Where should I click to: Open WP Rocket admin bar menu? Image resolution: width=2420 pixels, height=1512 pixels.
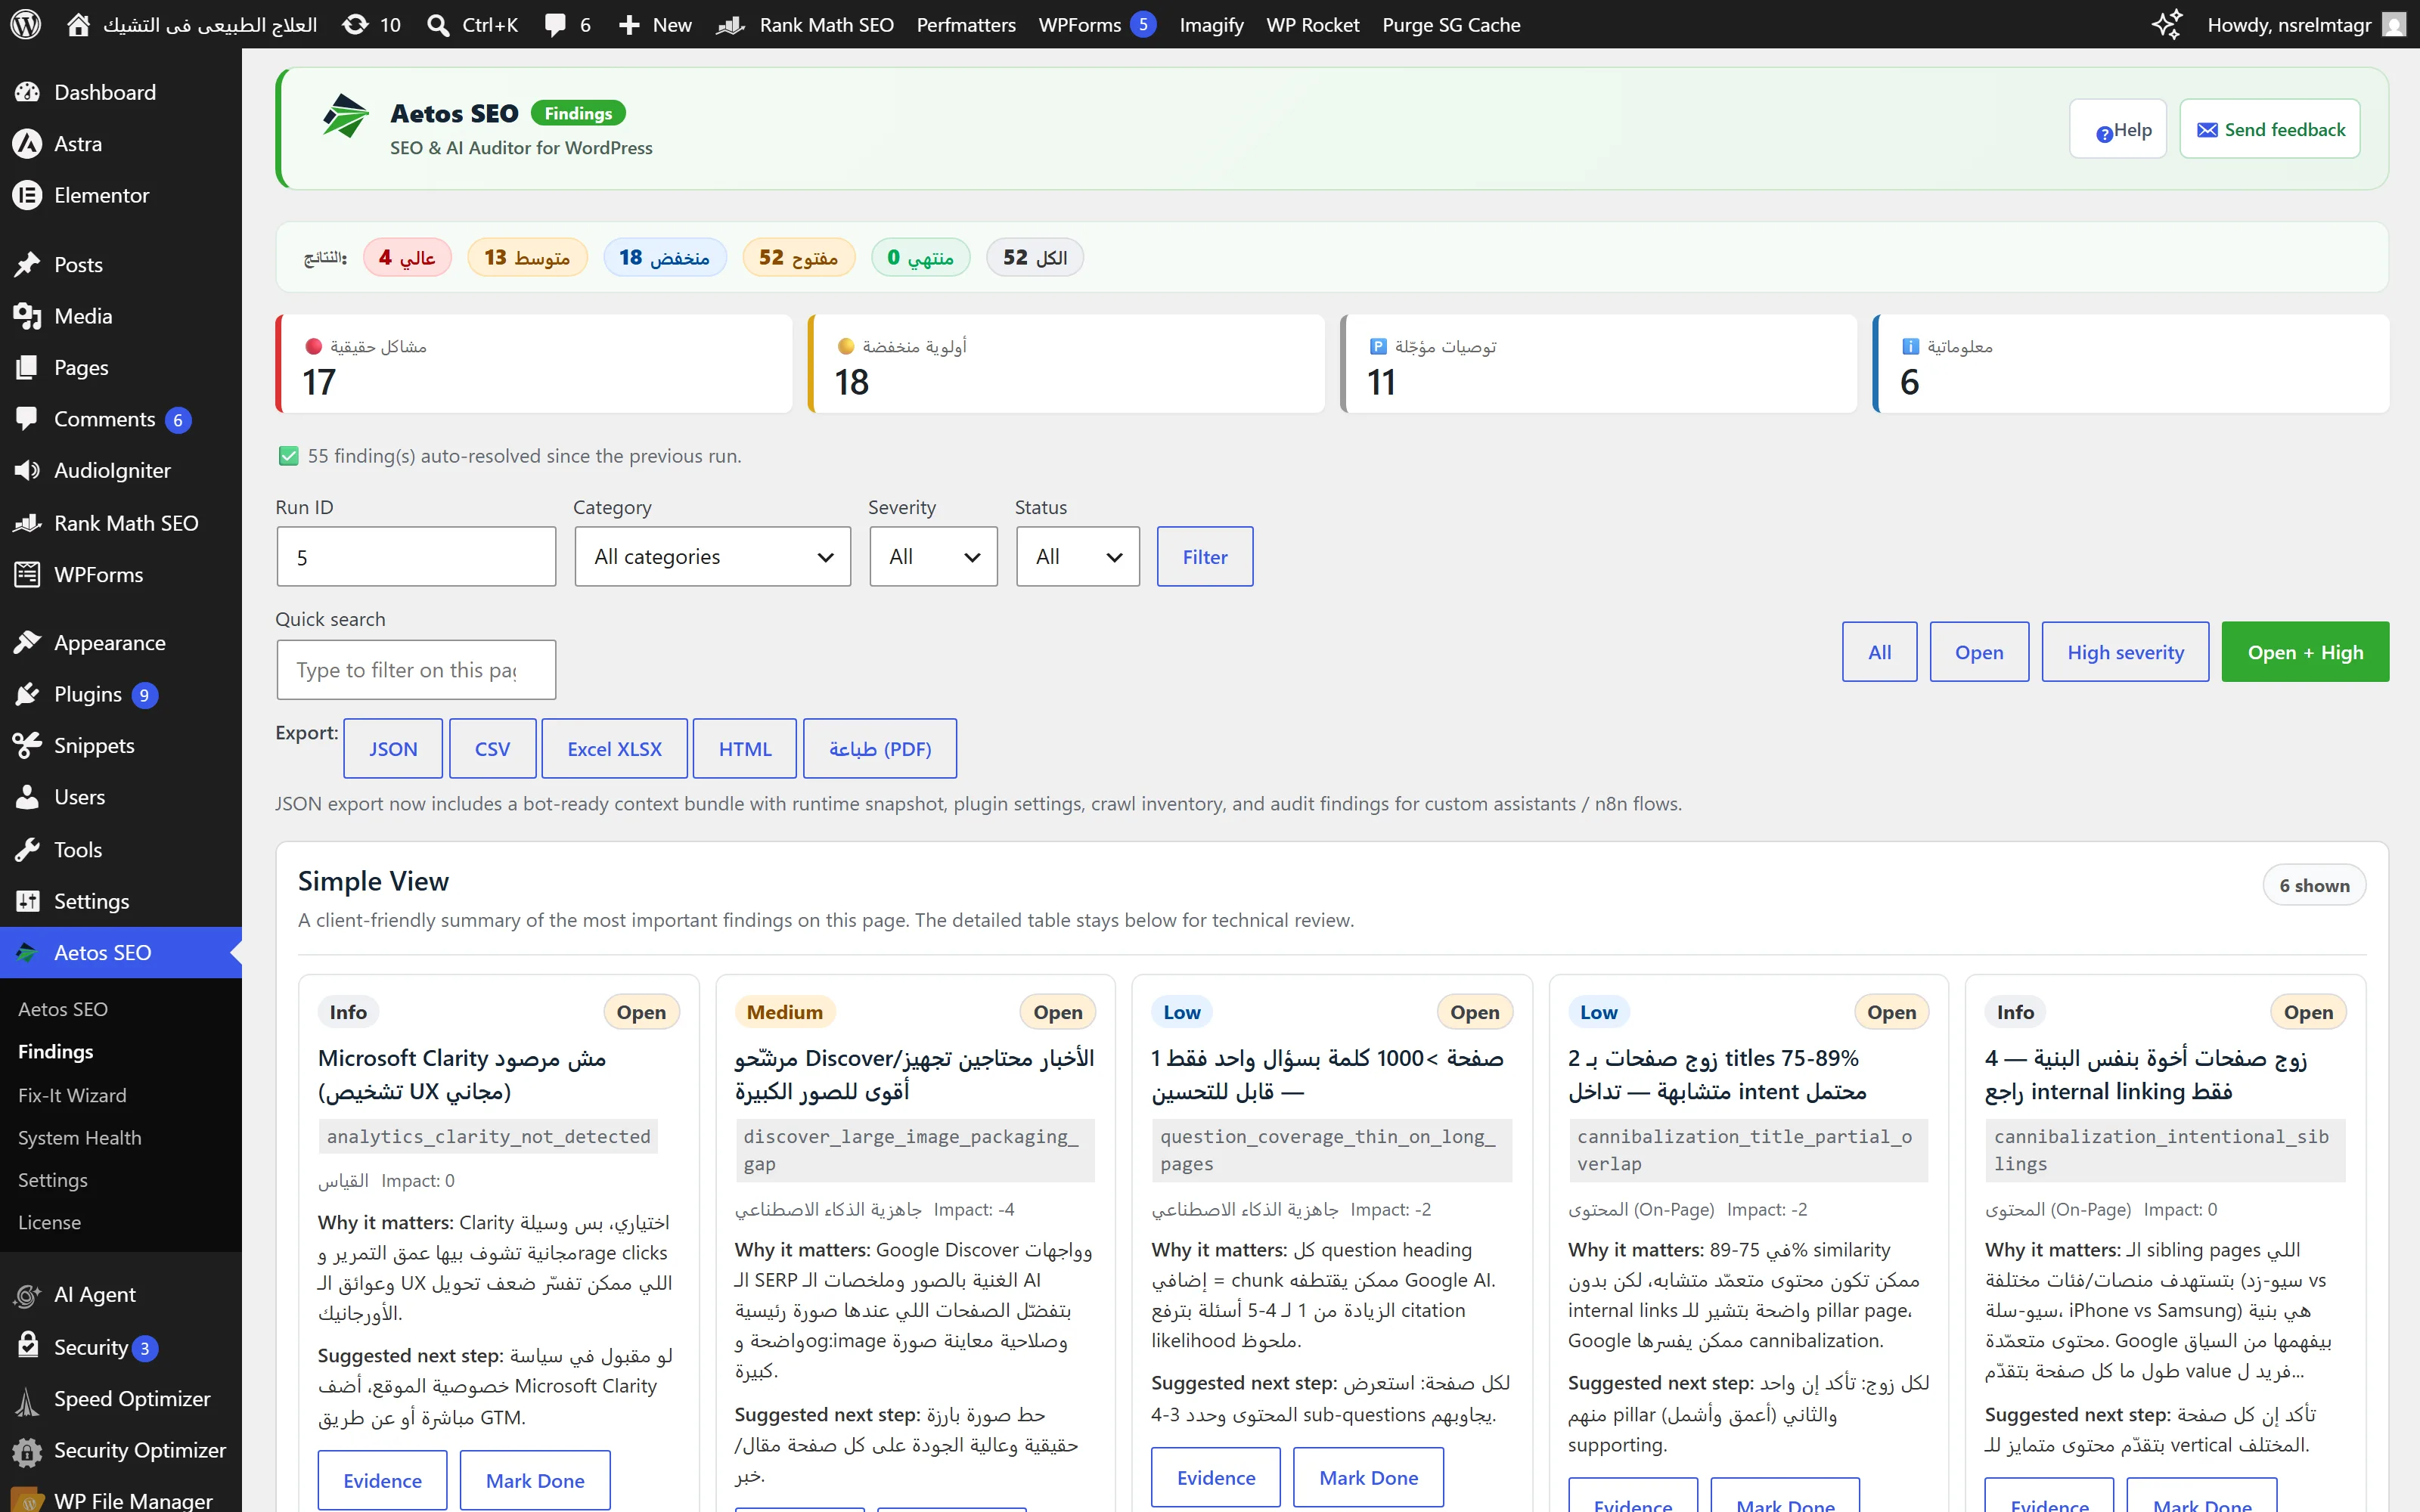click(1312, 24)
